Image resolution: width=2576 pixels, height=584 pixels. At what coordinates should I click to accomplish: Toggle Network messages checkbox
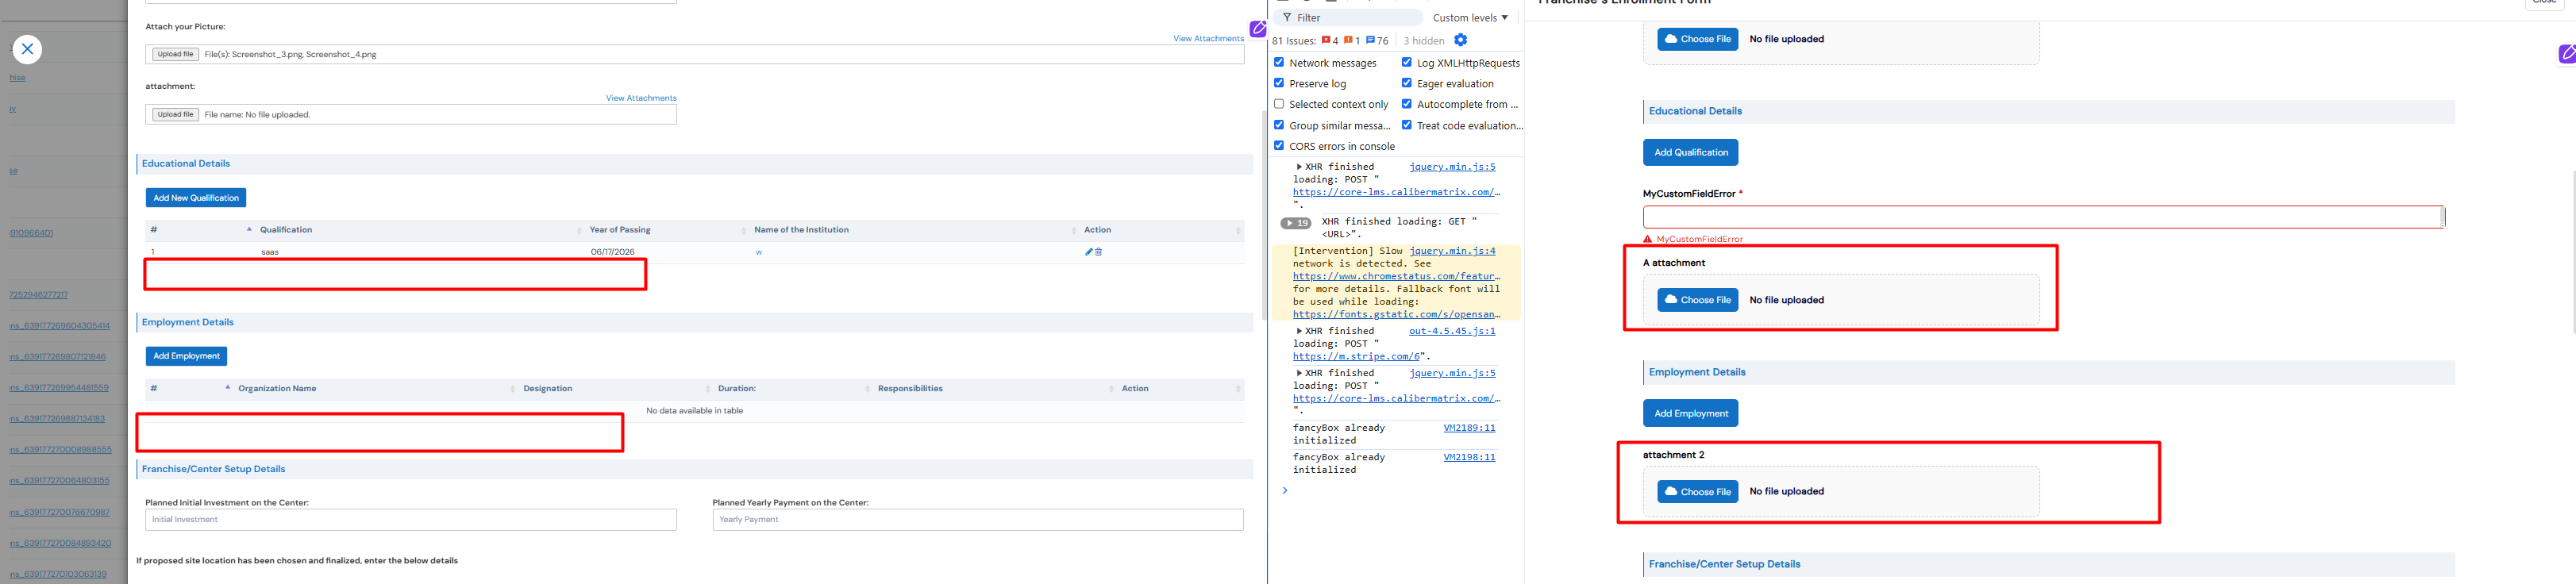[x=1279, y=62]
